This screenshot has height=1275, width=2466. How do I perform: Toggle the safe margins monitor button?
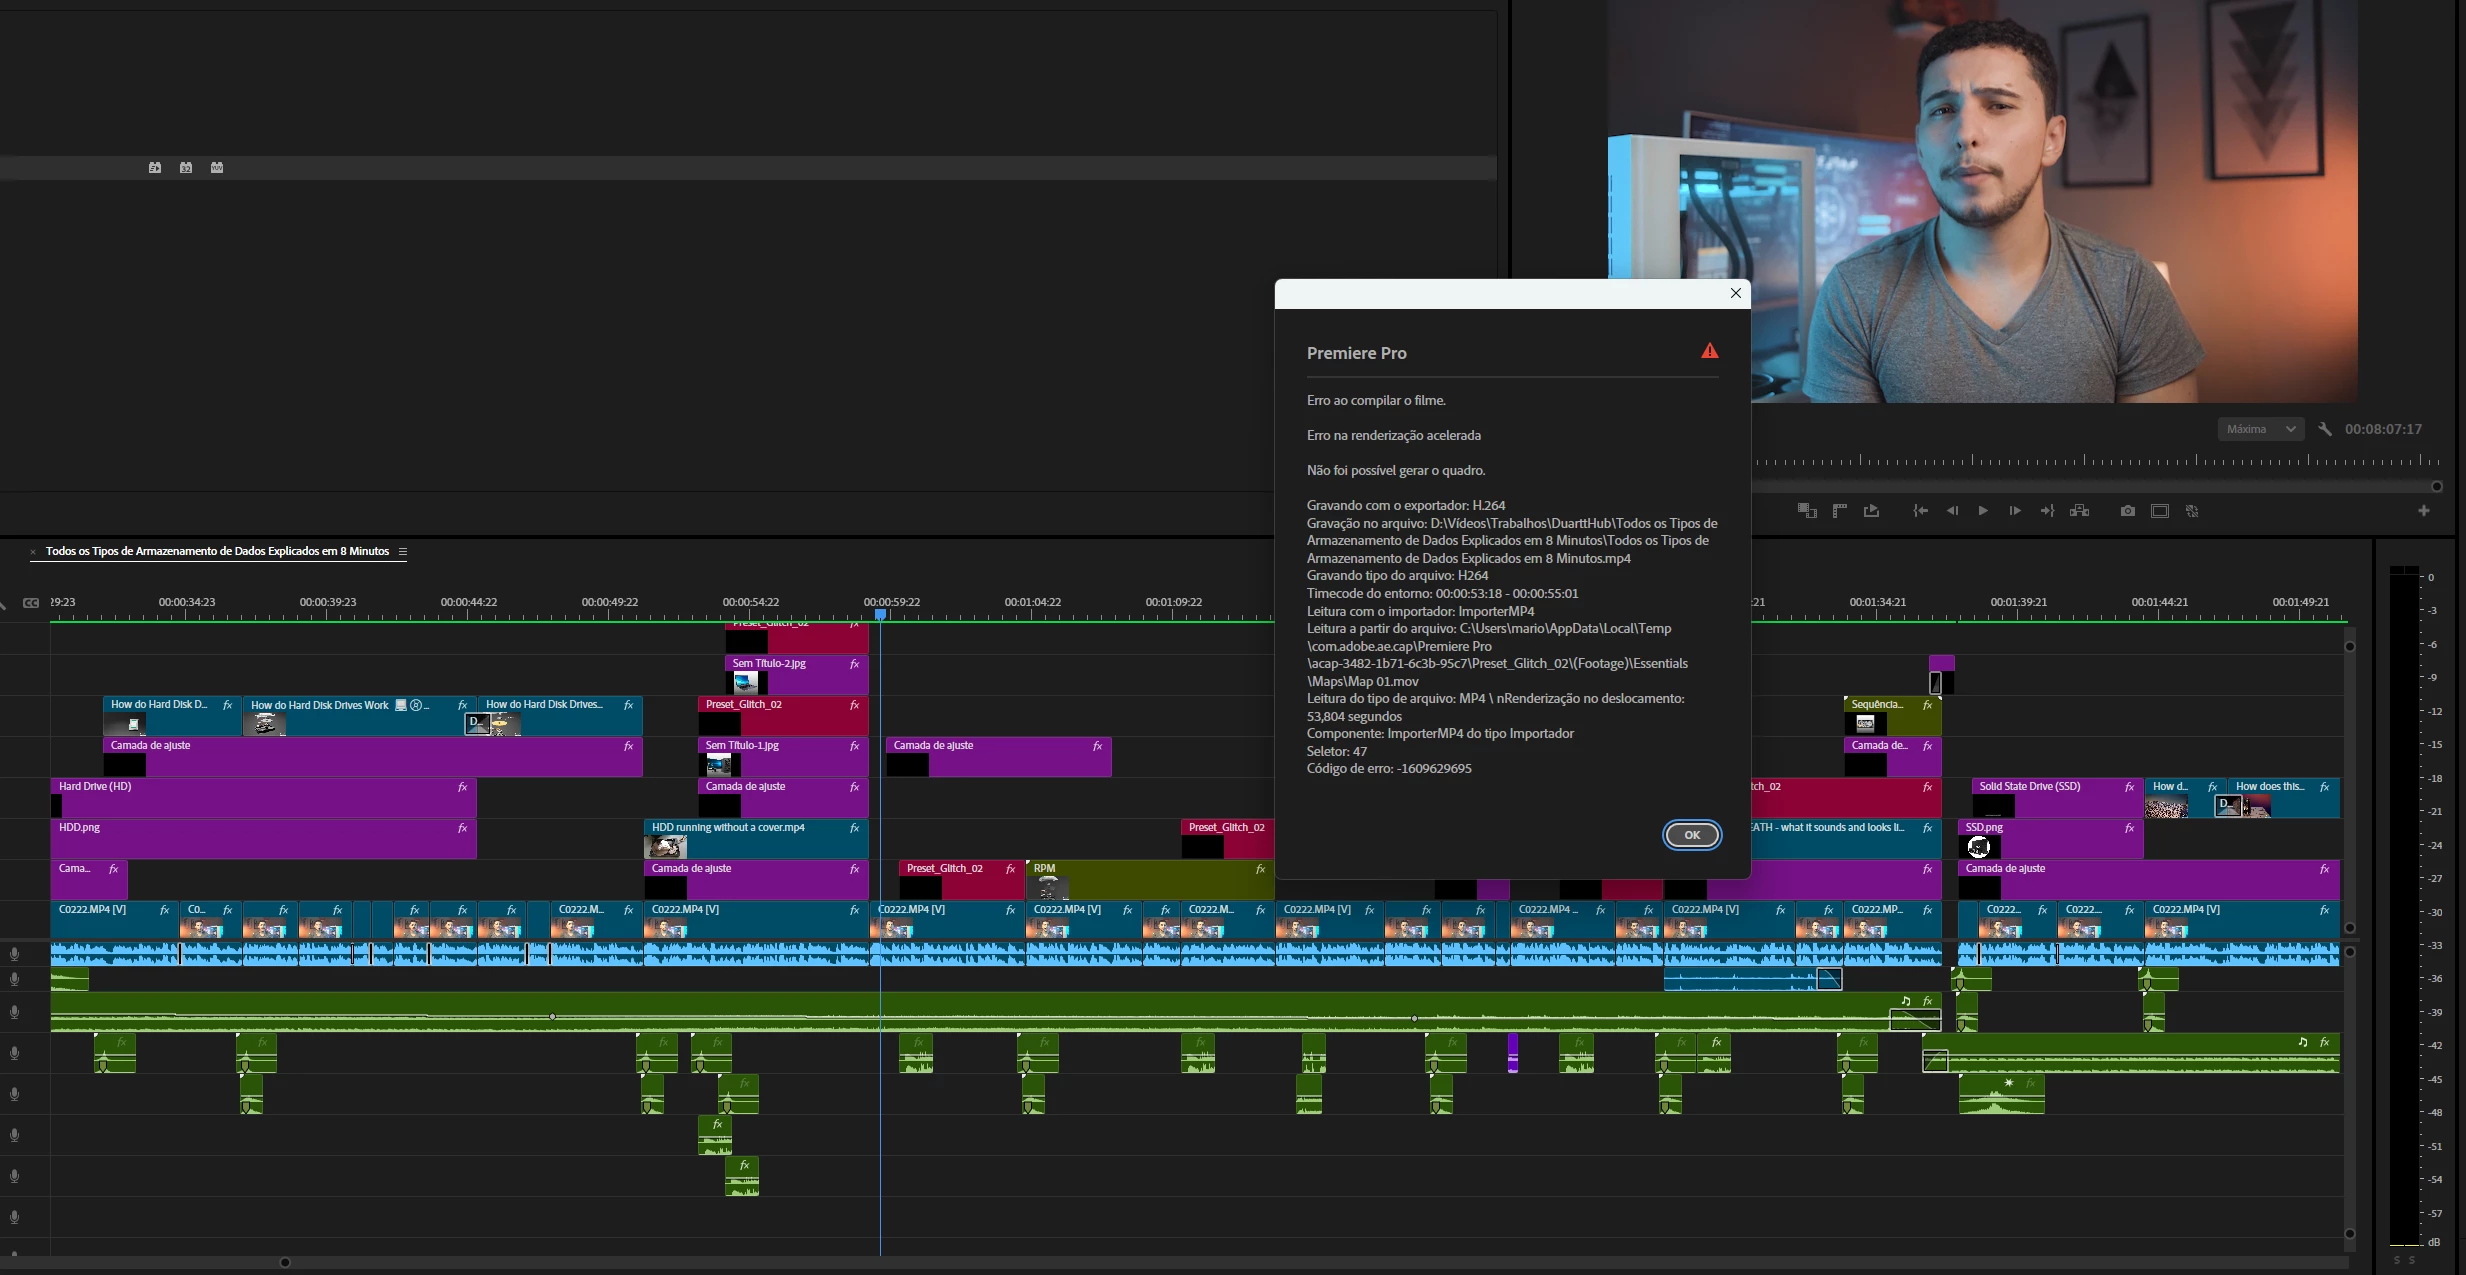[2160, 511]
